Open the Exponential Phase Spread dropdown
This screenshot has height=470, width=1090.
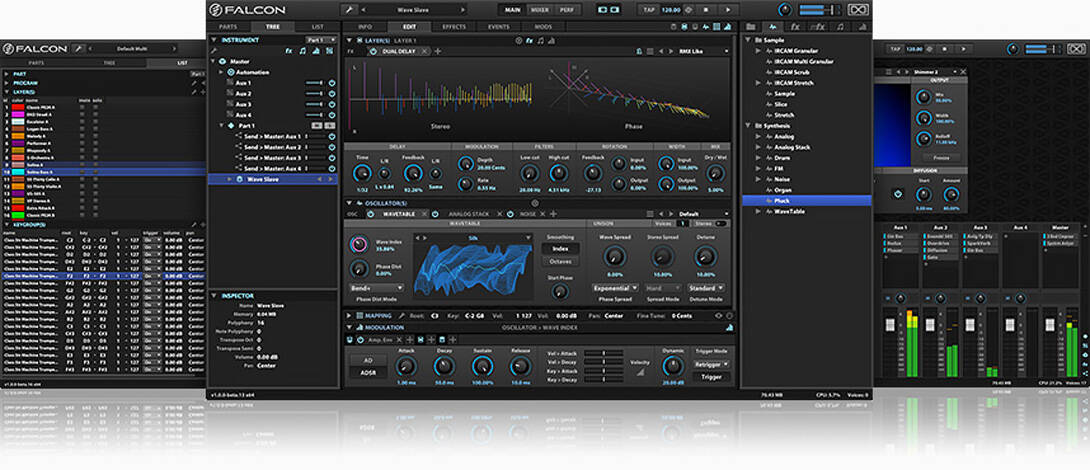615,288
